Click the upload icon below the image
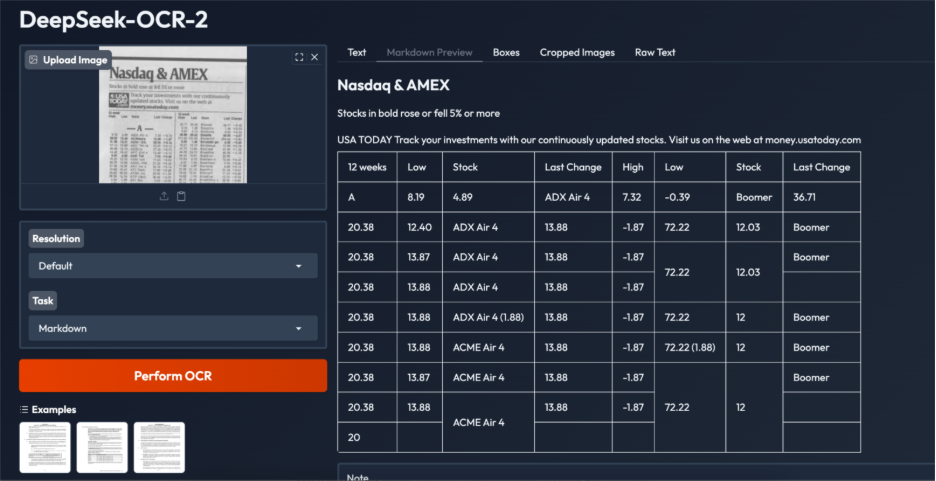This screenshot has width=936, height=481. tap(164, 196)
